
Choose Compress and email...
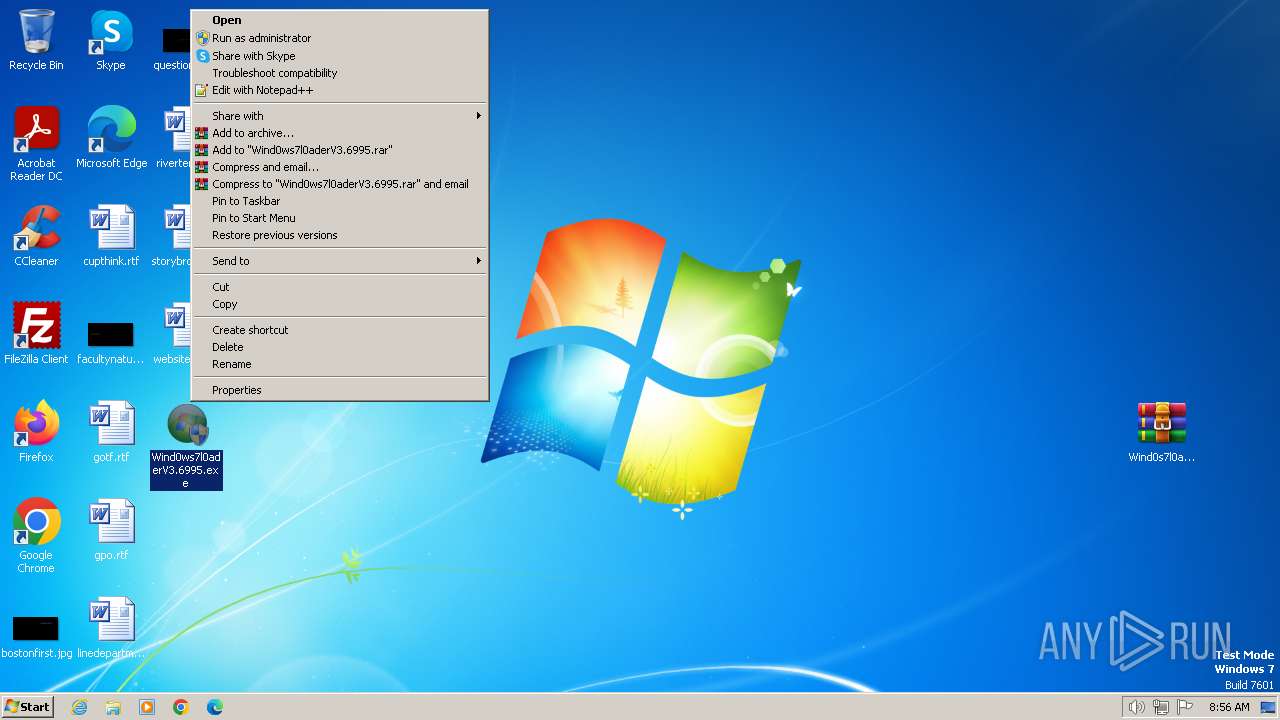point(339,167)
